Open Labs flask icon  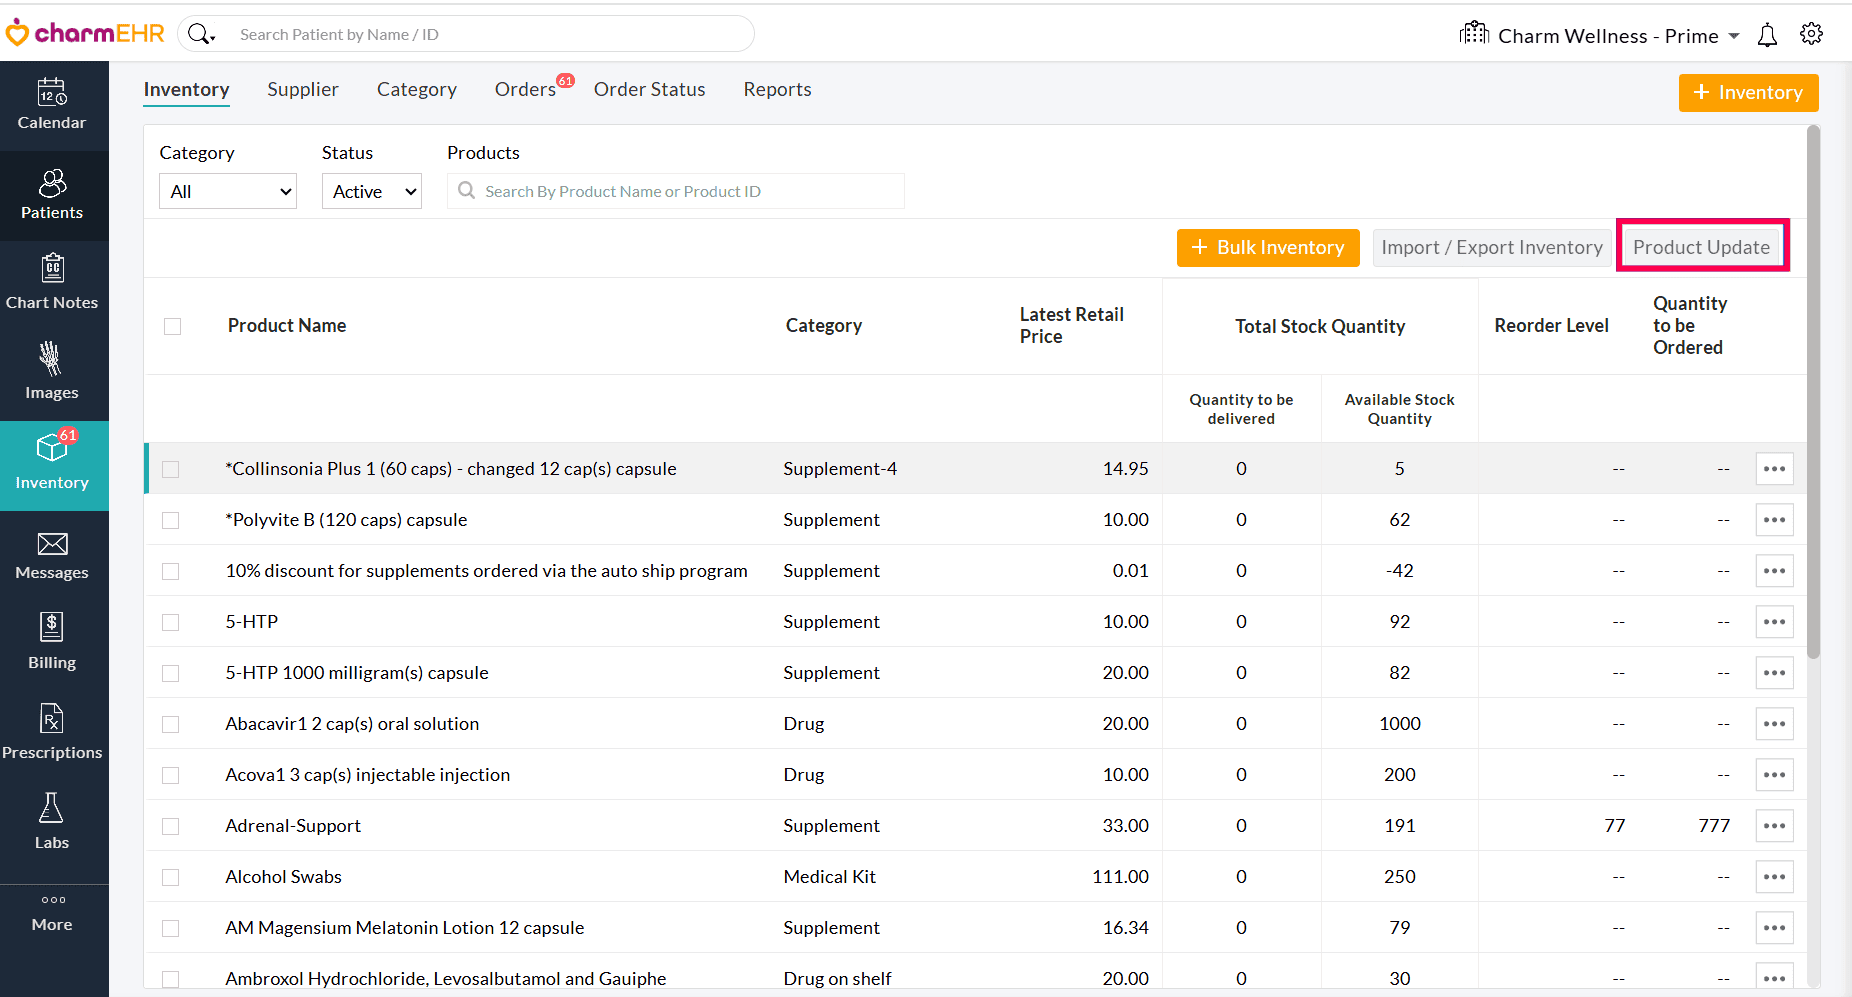(52, 809)
